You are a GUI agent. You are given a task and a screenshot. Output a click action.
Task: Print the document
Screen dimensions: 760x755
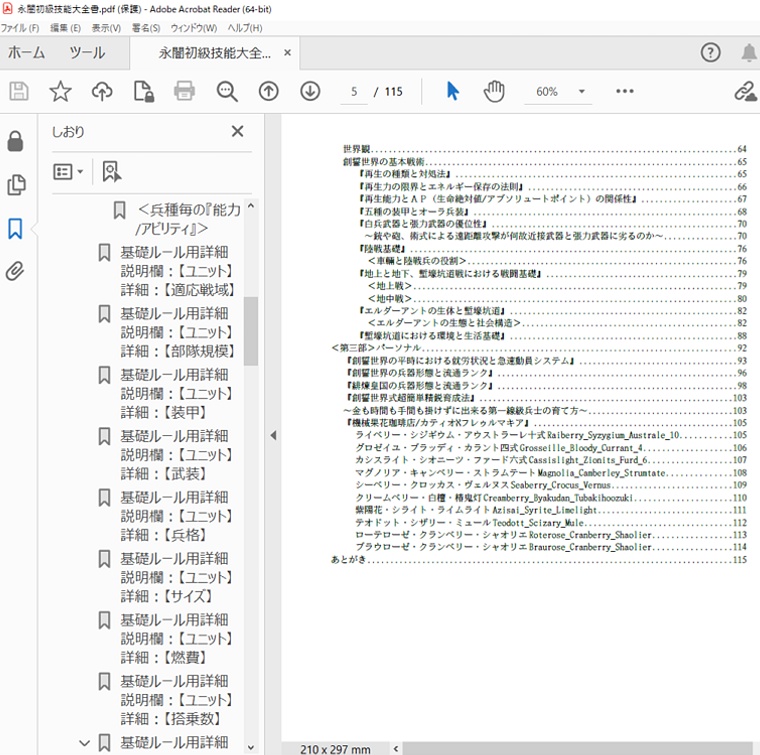click(x=185, y=91)
